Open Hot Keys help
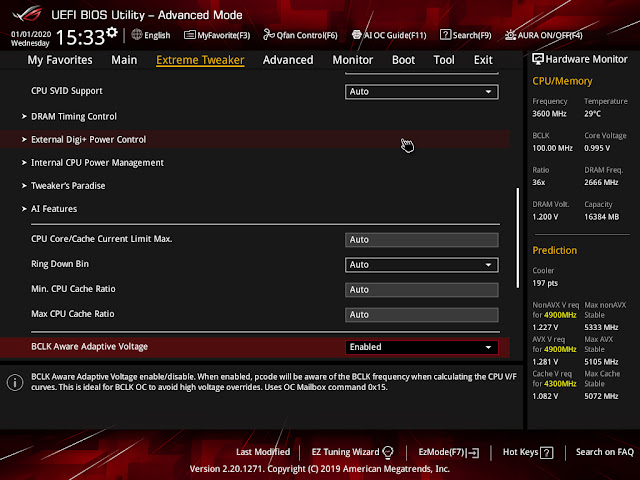Screen dimensions: 640x480 click(x=528, y=452)
